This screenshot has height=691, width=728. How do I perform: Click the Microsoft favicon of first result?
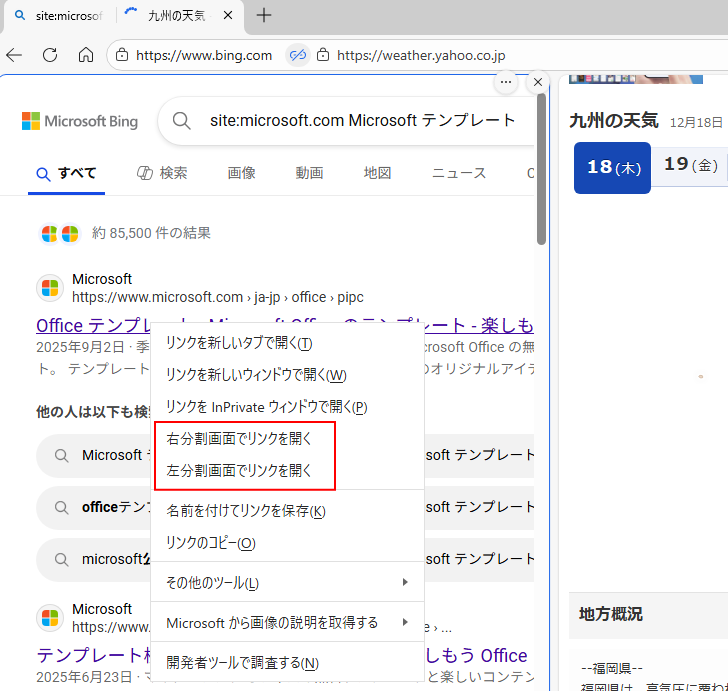(50, 288)
